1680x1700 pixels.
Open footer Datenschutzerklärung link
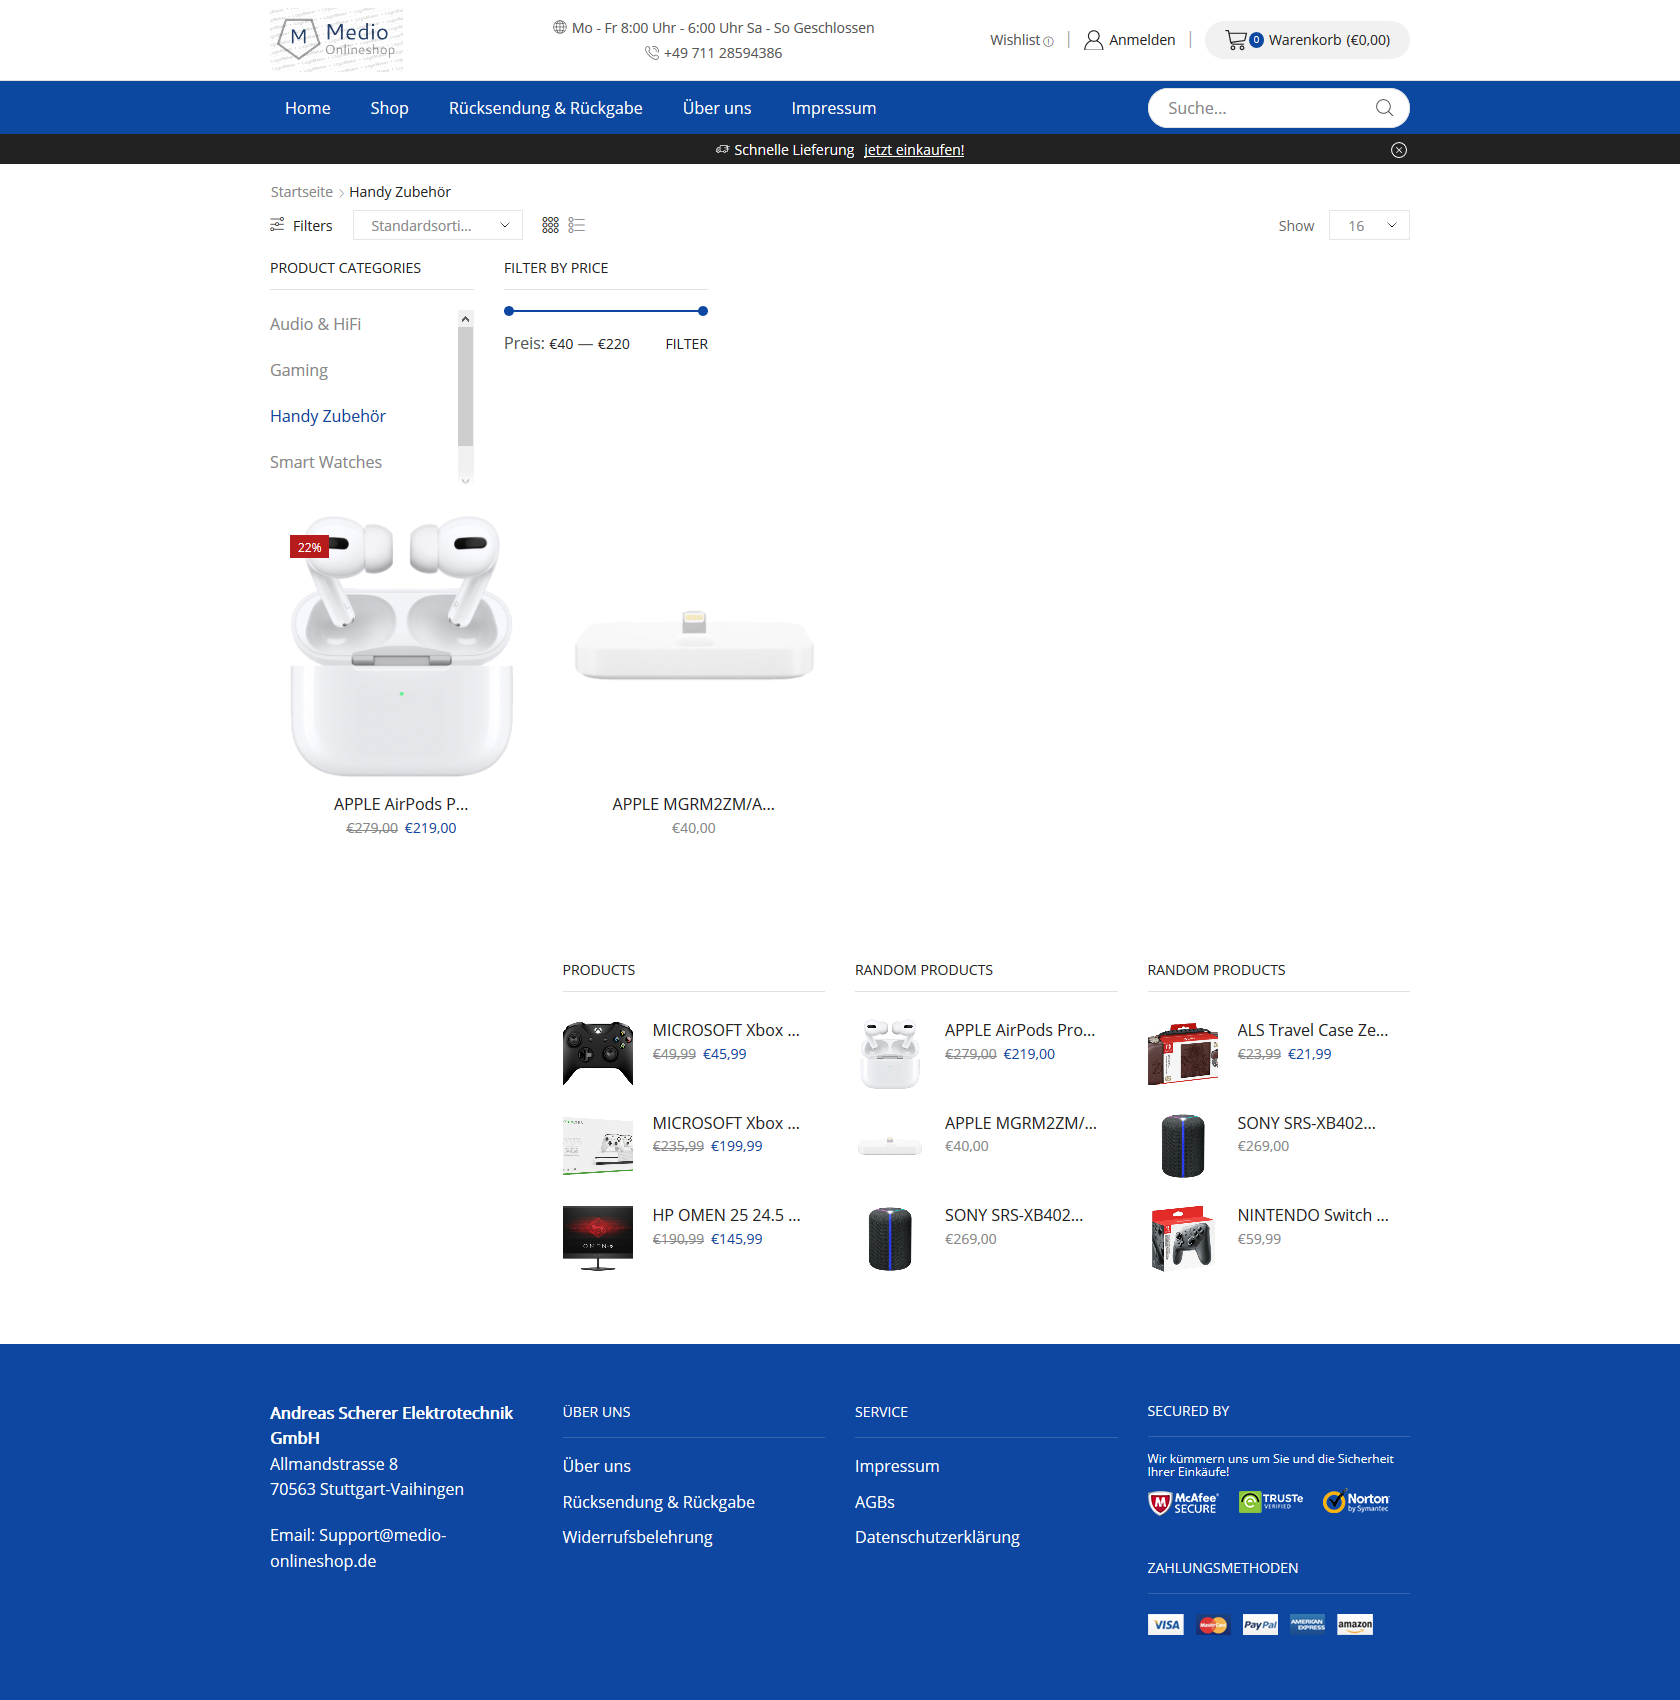pos(937,1537)
